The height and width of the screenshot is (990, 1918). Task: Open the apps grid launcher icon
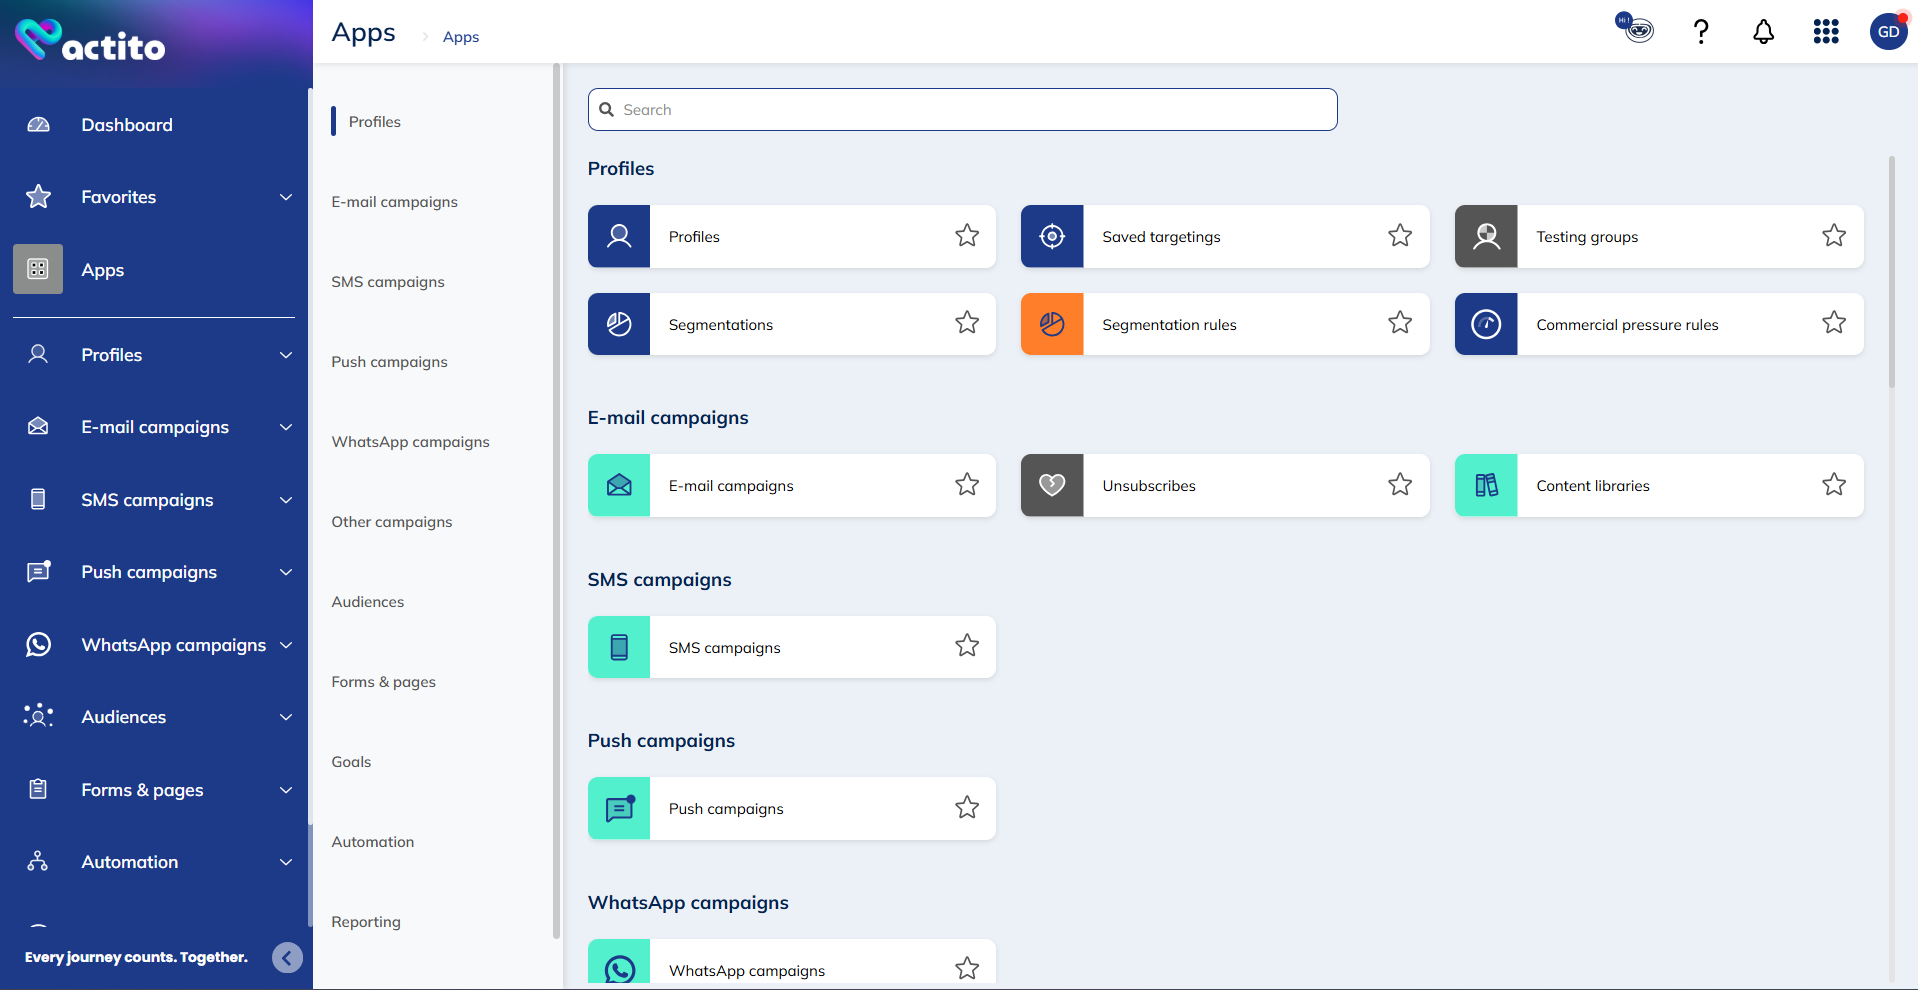tap(1826, 32)
